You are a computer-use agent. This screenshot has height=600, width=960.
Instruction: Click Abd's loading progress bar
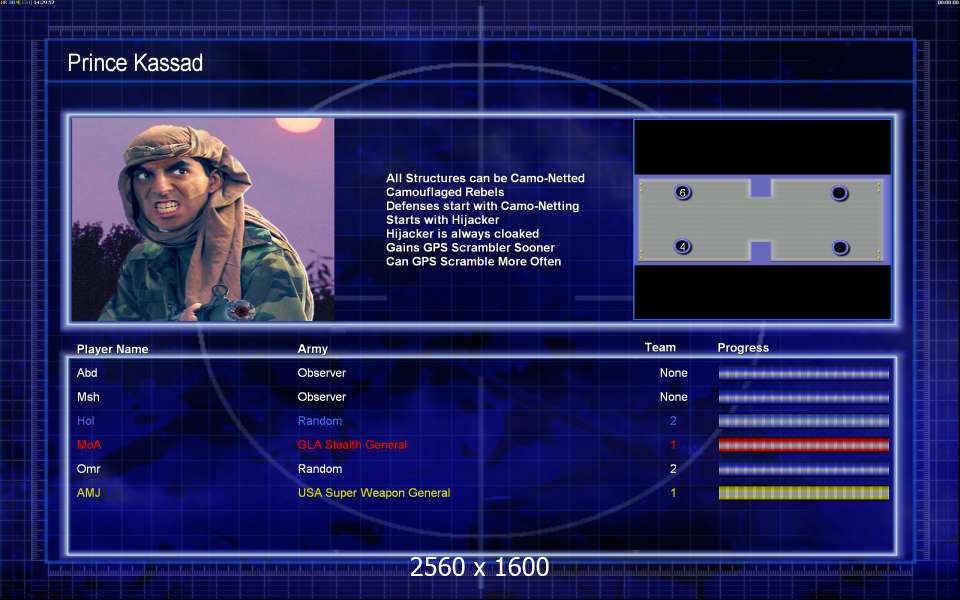803,373
